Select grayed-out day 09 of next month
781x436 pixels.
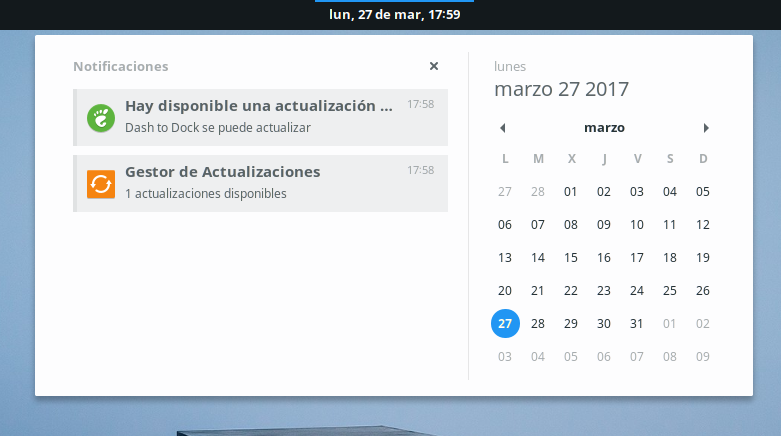[x=703, y=357]
